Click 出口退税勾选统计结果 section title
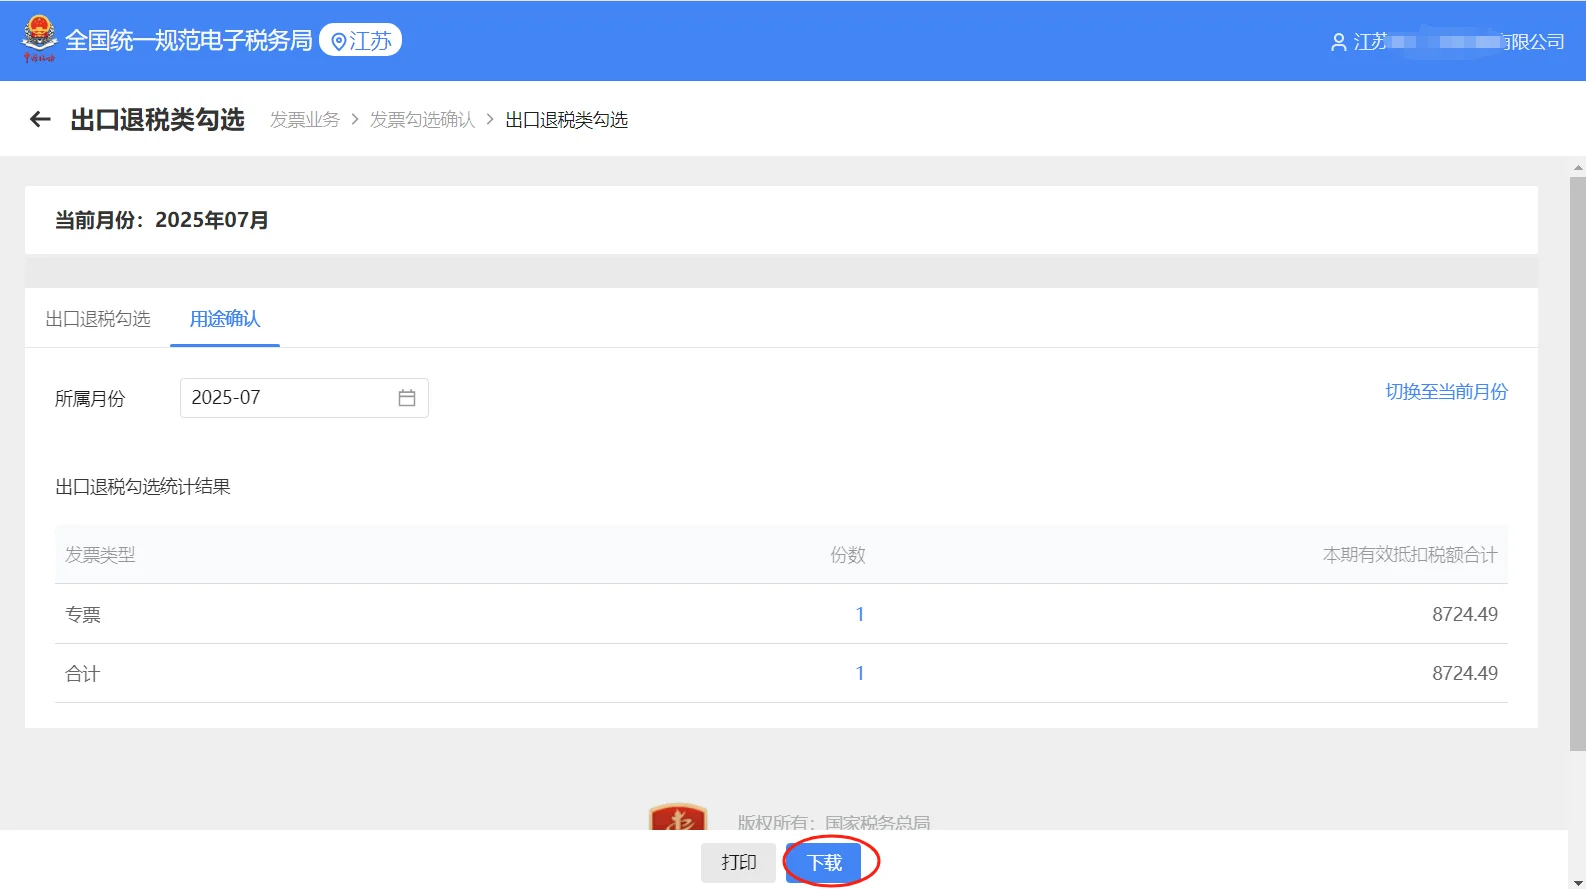The height and width of the screenshot is (889, 1586). [143, 487]
